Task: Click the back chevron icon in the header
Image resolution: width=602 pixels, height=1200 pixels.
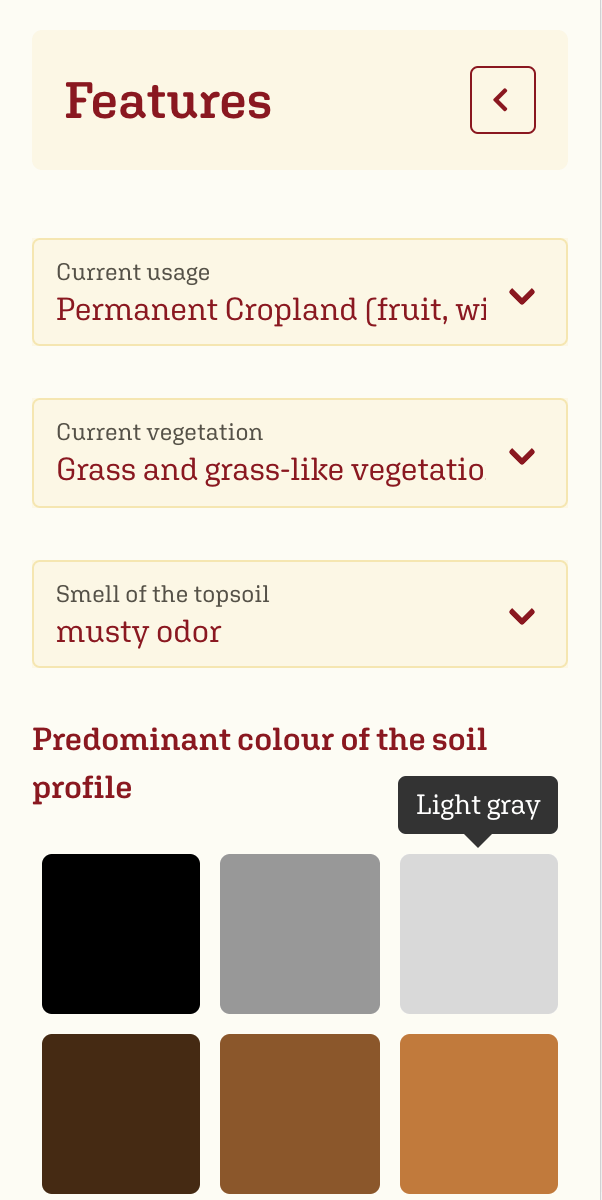Action: 502,100
